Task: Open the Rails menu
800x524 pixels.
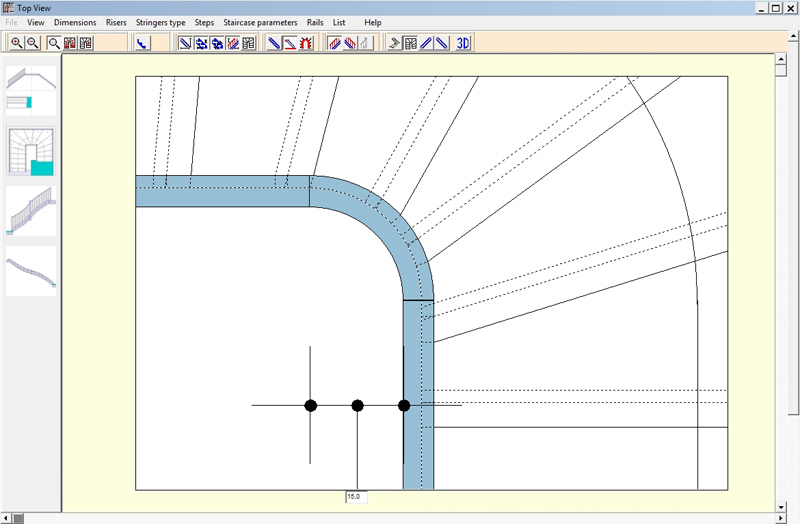Action: [315, 22]
